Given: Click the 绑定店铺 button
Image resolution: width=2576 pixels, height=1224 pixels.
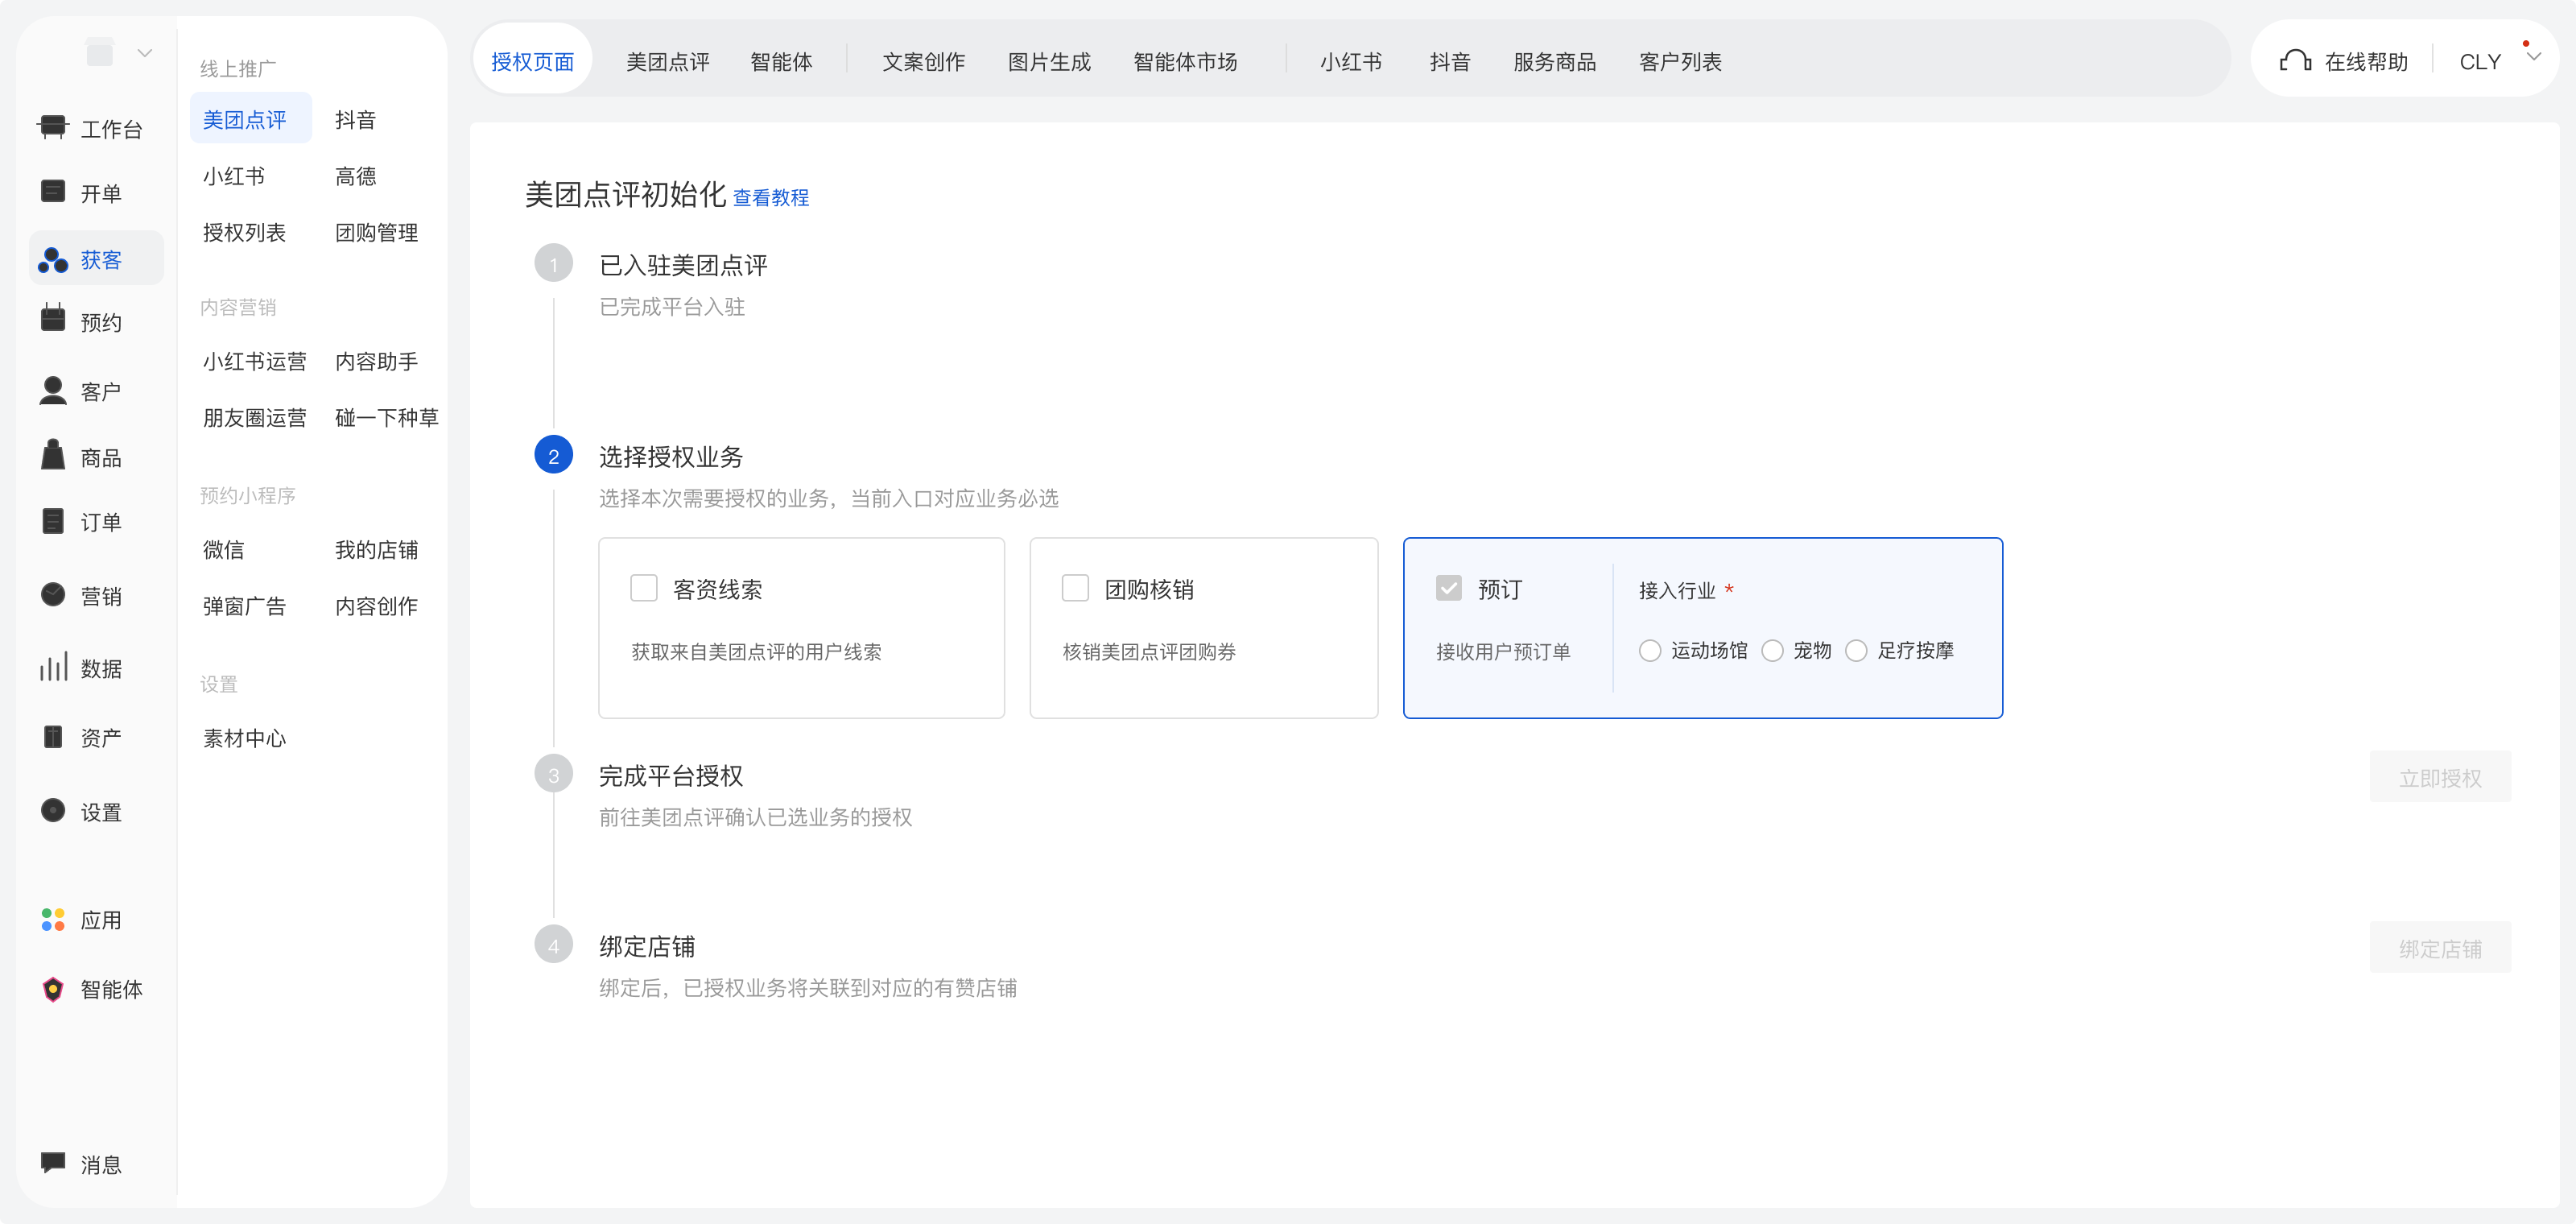Looking at the screenshot, I should click(x=2440, y=948).
